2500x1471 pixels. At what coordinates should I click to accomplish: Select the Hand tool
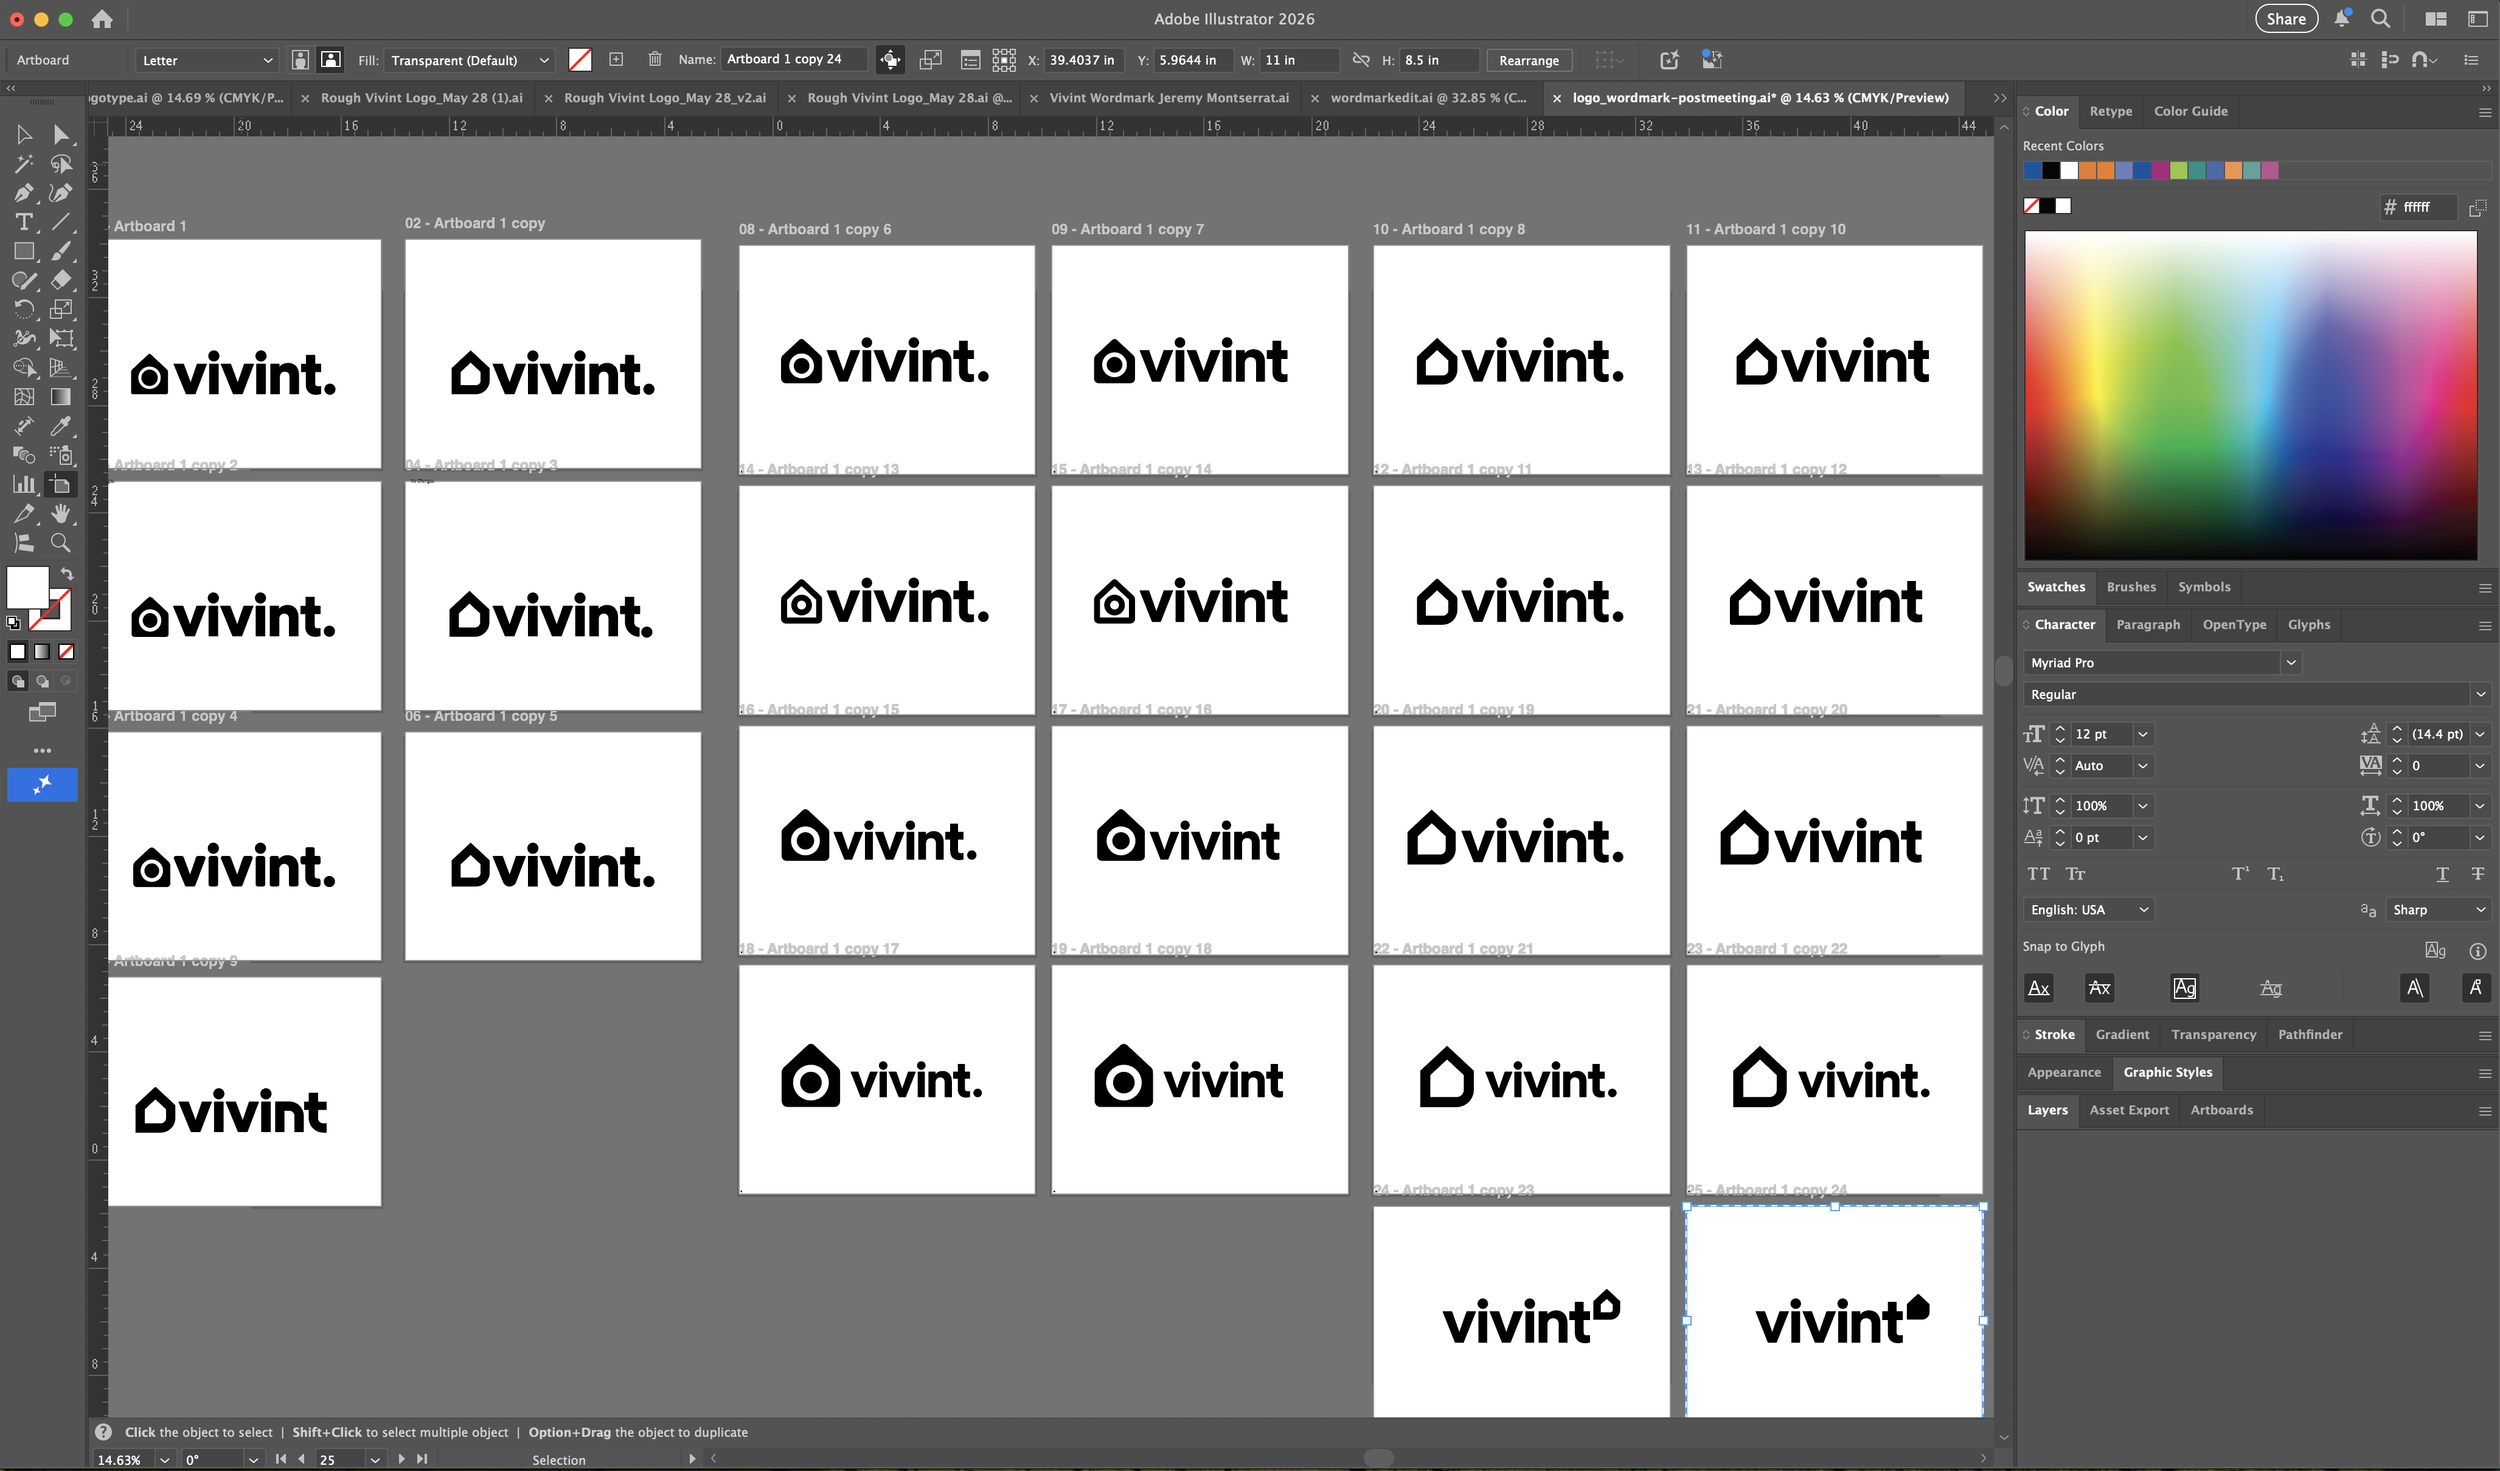(61, 514)
